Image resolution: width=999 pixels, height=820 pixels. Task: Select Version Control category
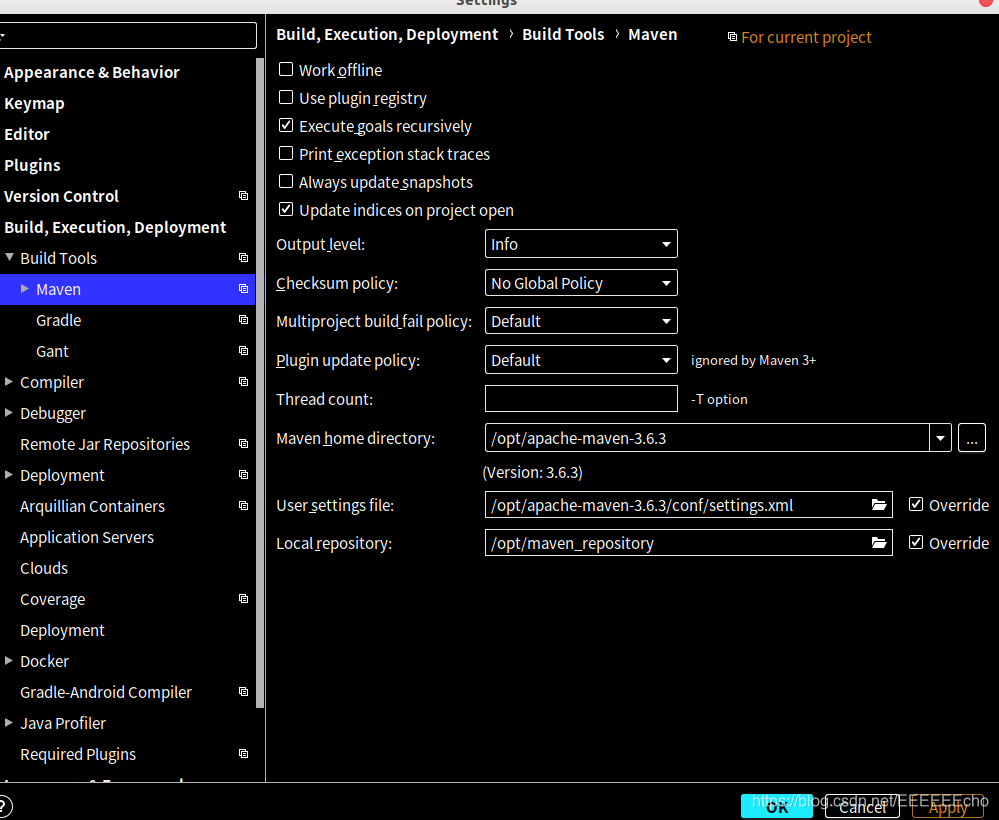tap(61, 196)
